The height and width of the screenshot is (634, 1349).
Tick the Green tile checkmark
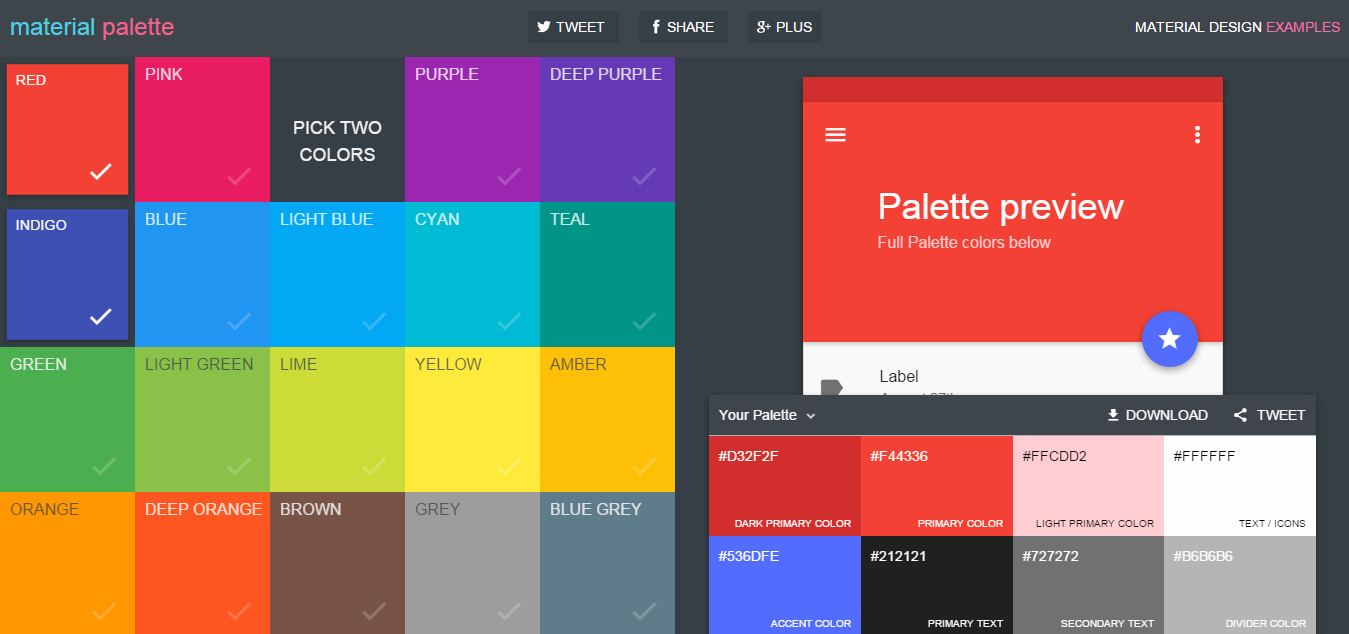pos(104,467)
